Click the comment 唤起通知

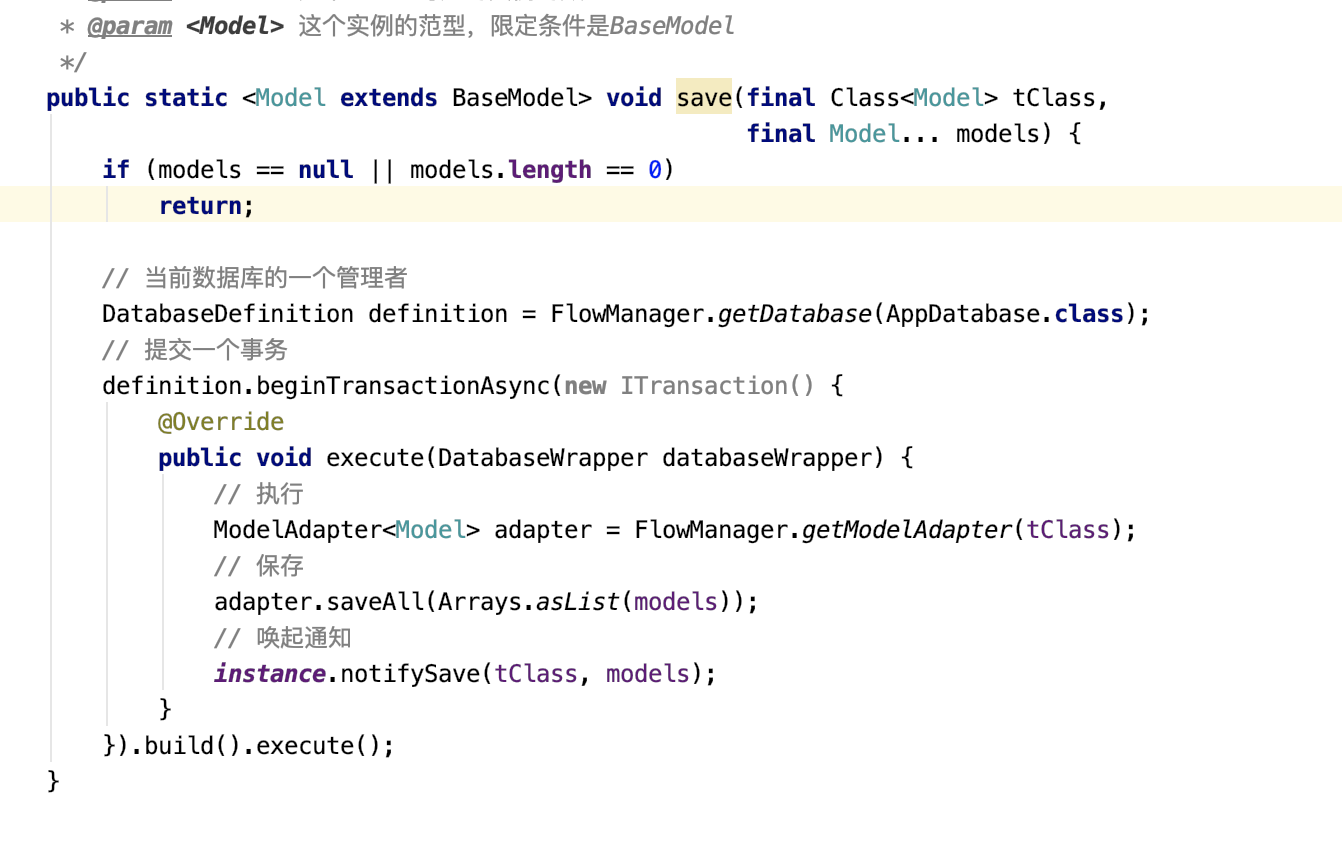tap(283, 638)
